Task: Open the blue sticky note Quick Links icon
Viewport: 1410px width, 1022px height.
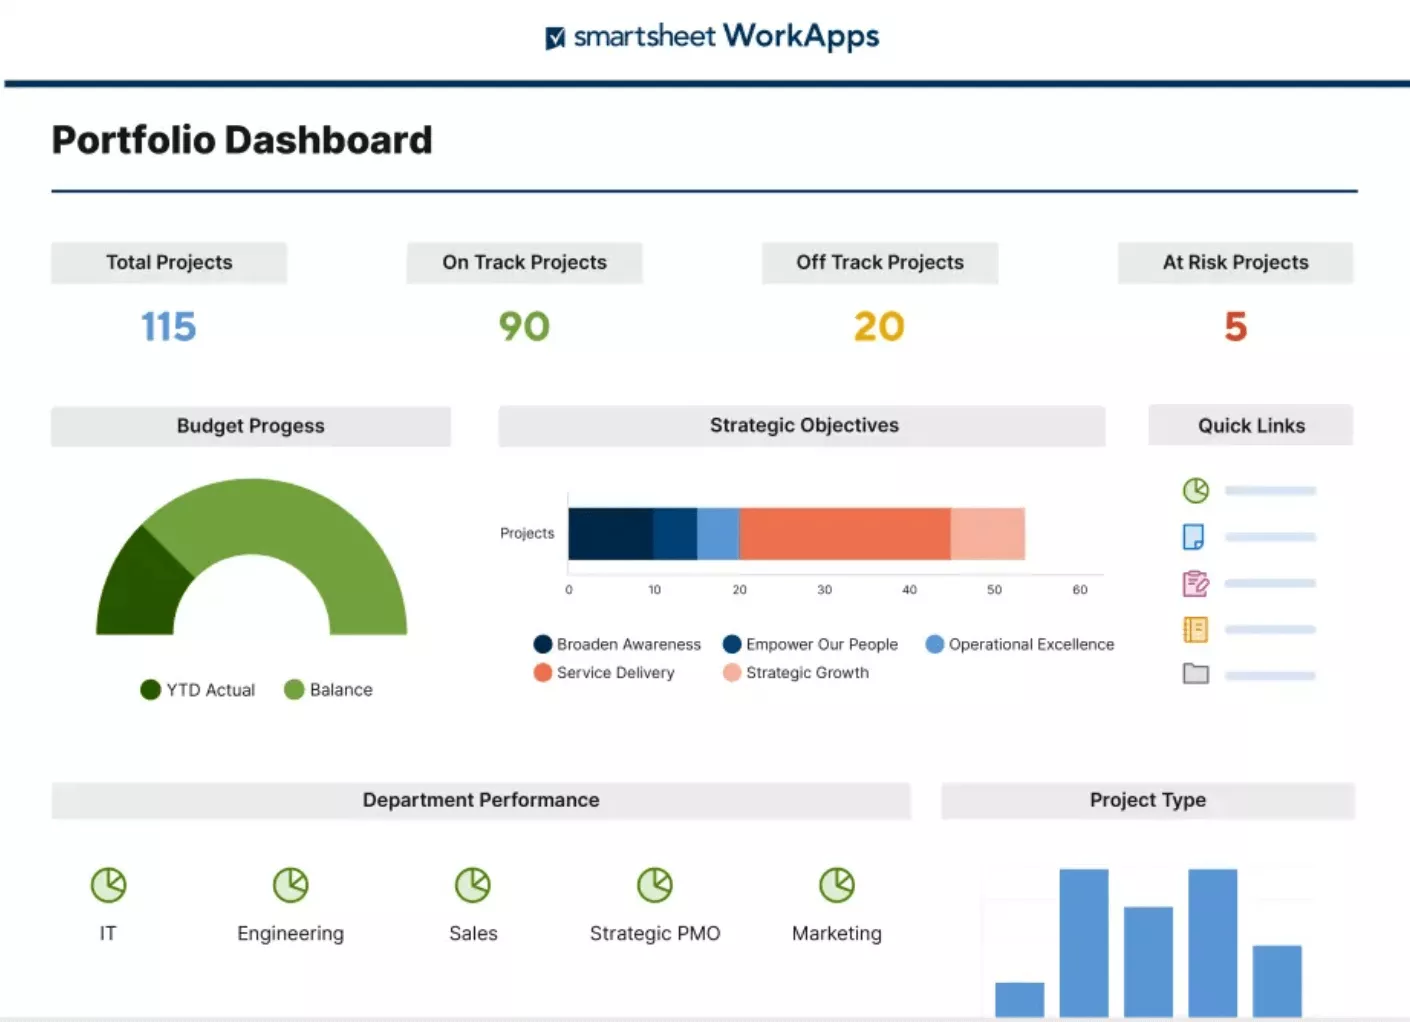Action: (x=1193, y=537)
